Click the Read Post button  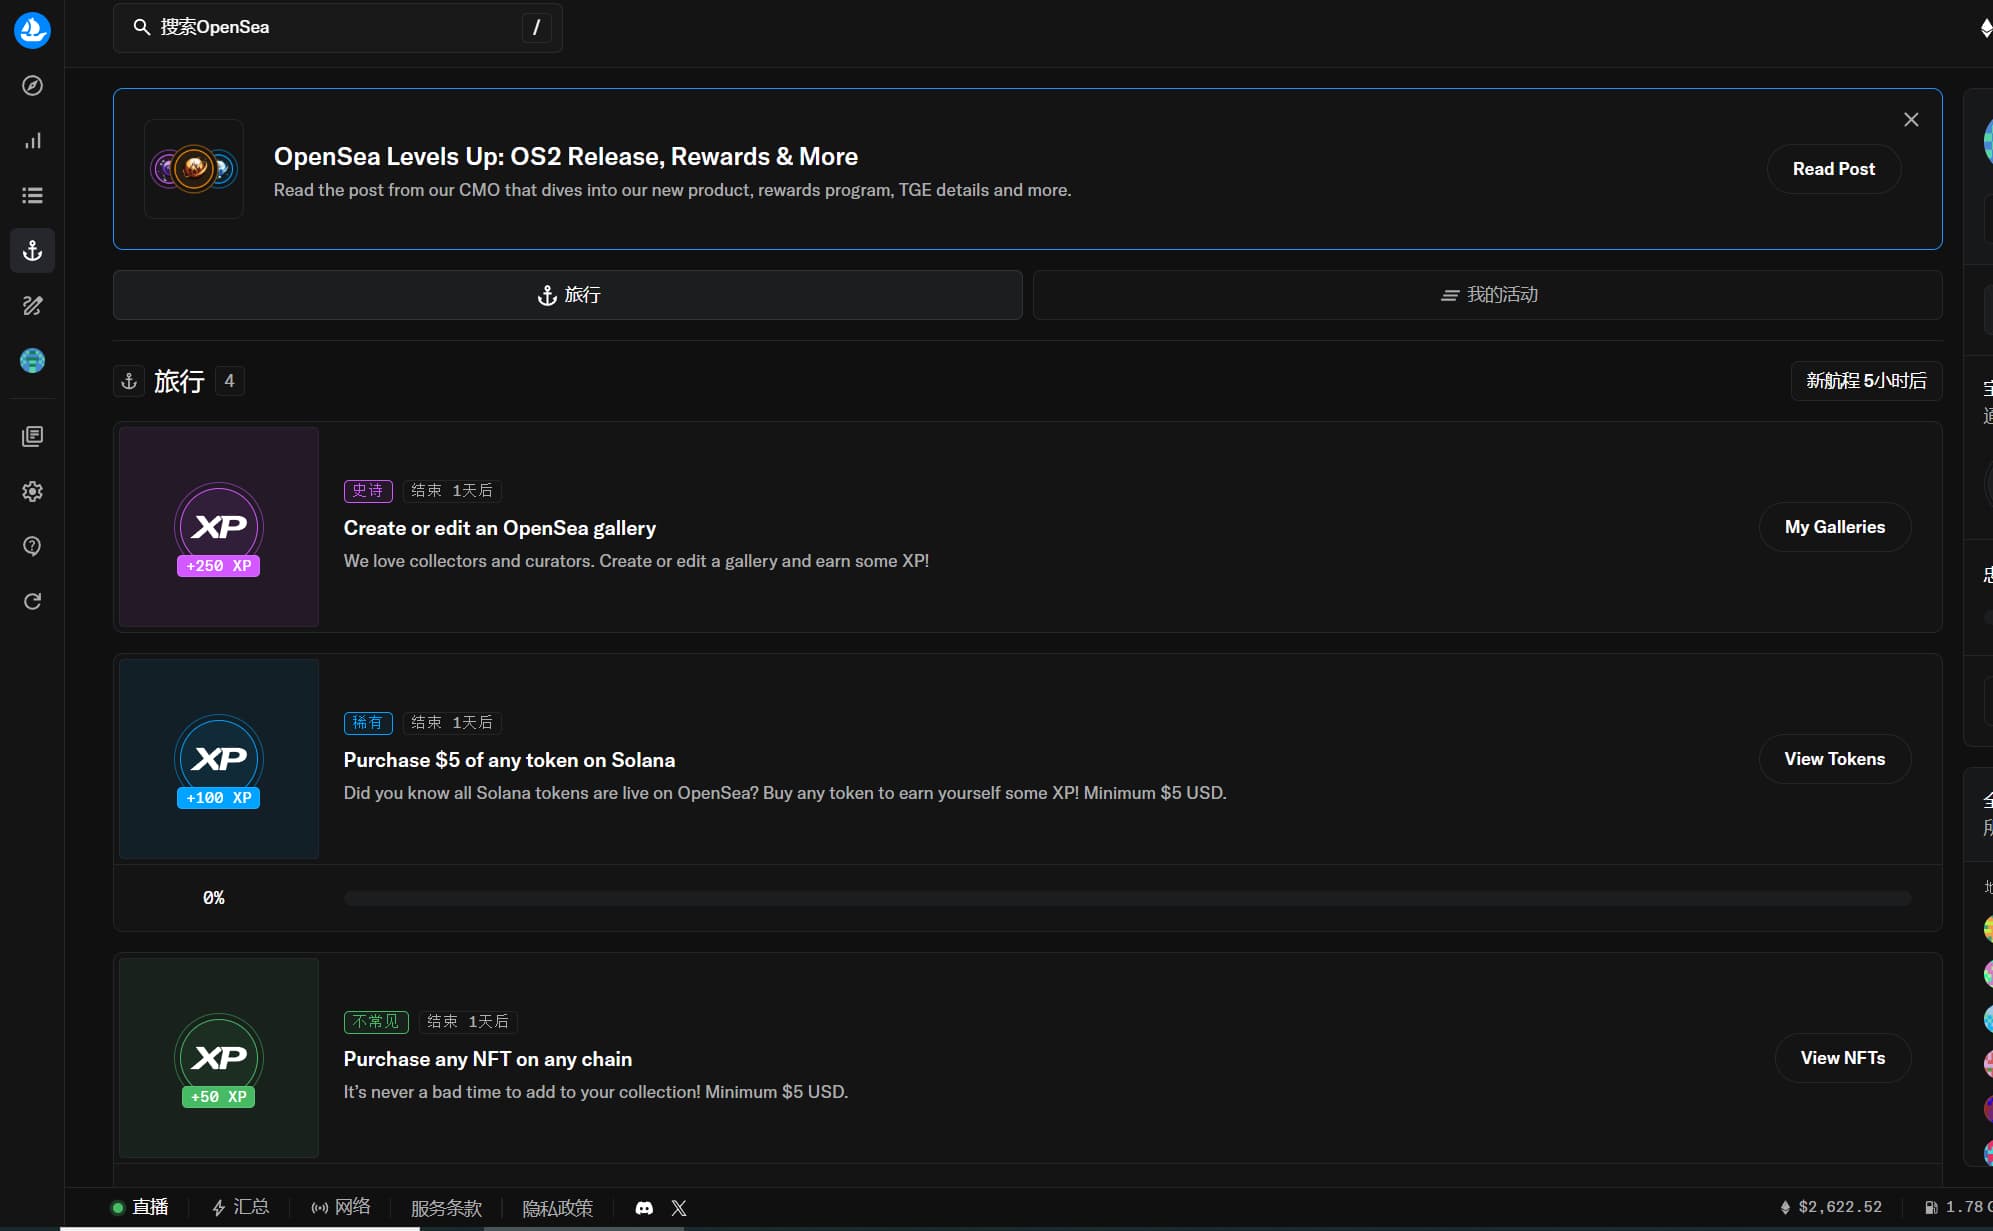pyautogui.click(x=1833, y=169)
